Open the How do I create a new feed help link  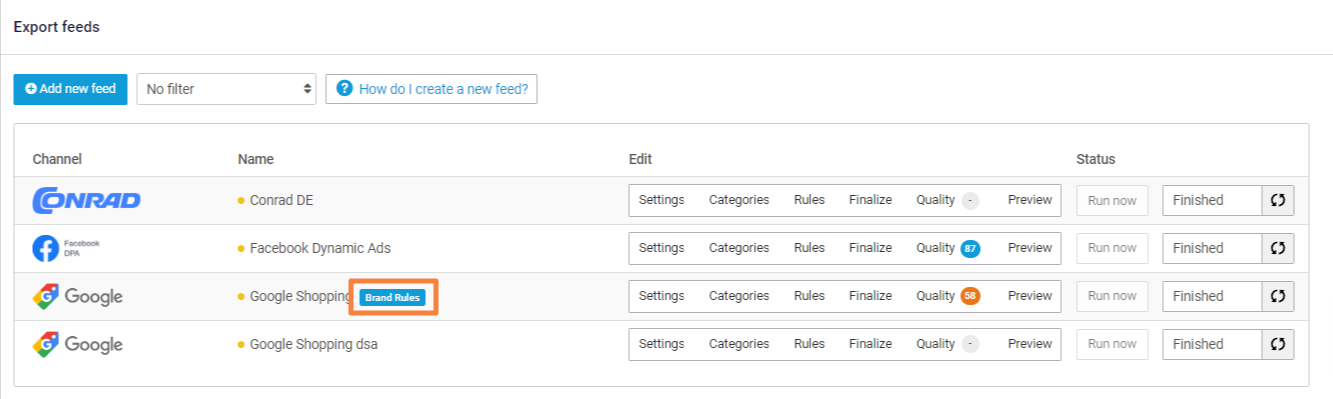click(432, 89)
